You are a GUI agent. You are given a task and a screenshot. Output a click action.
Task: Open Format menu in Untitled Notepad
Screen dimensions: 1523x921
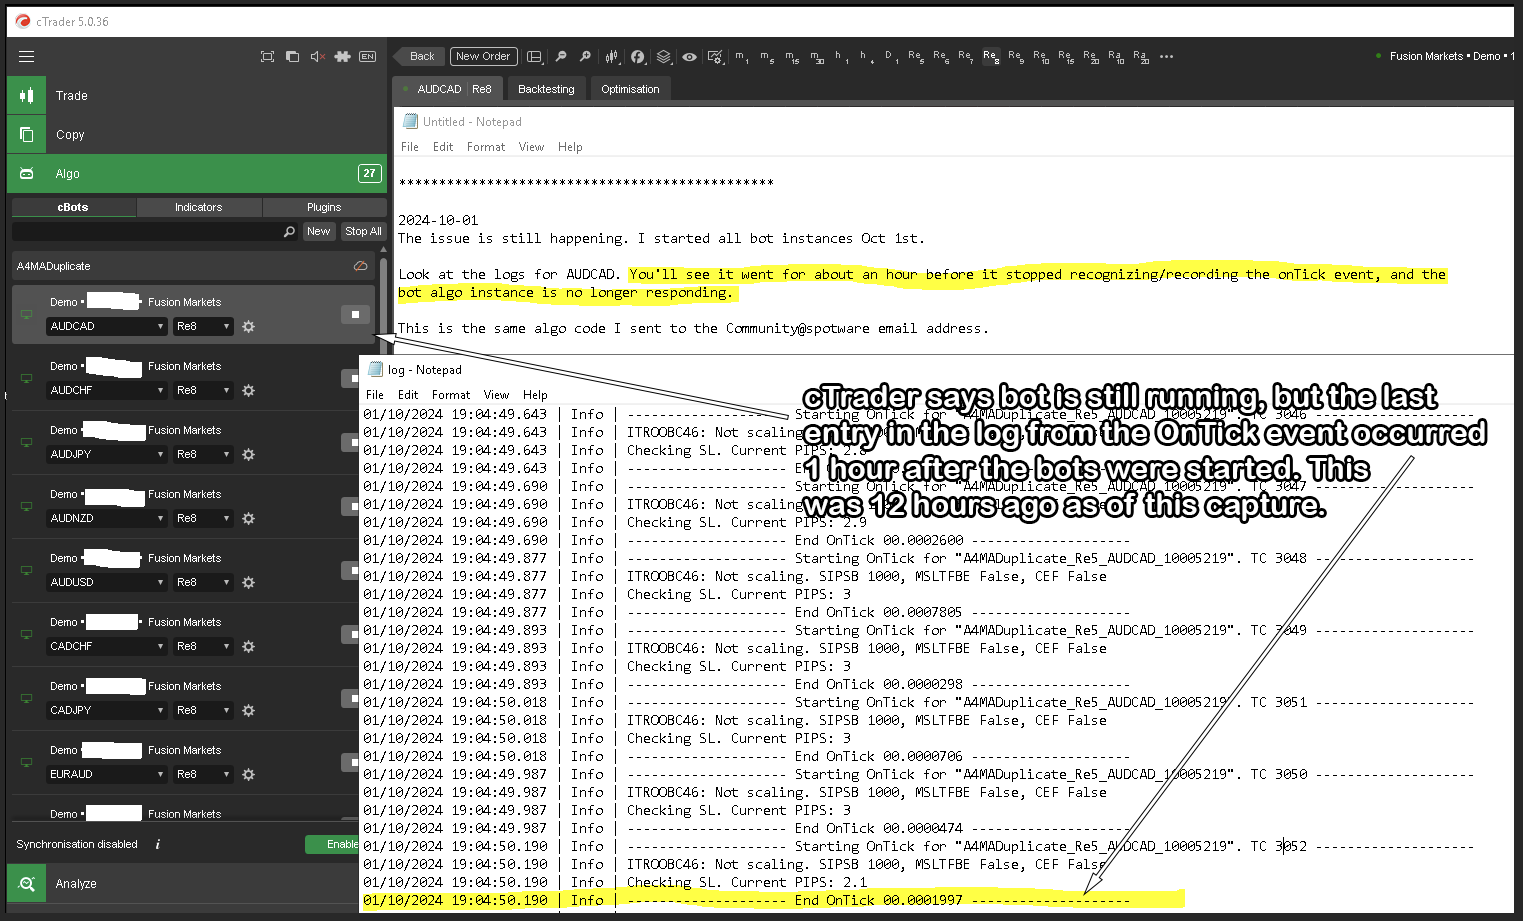(486, 147)
